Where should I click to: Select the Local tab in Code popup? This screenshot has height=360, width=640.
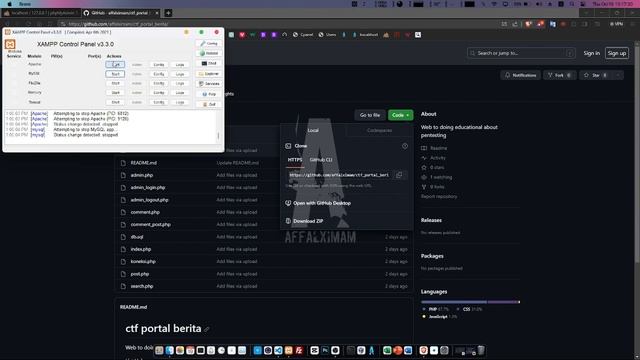click(x=313, y=130)
